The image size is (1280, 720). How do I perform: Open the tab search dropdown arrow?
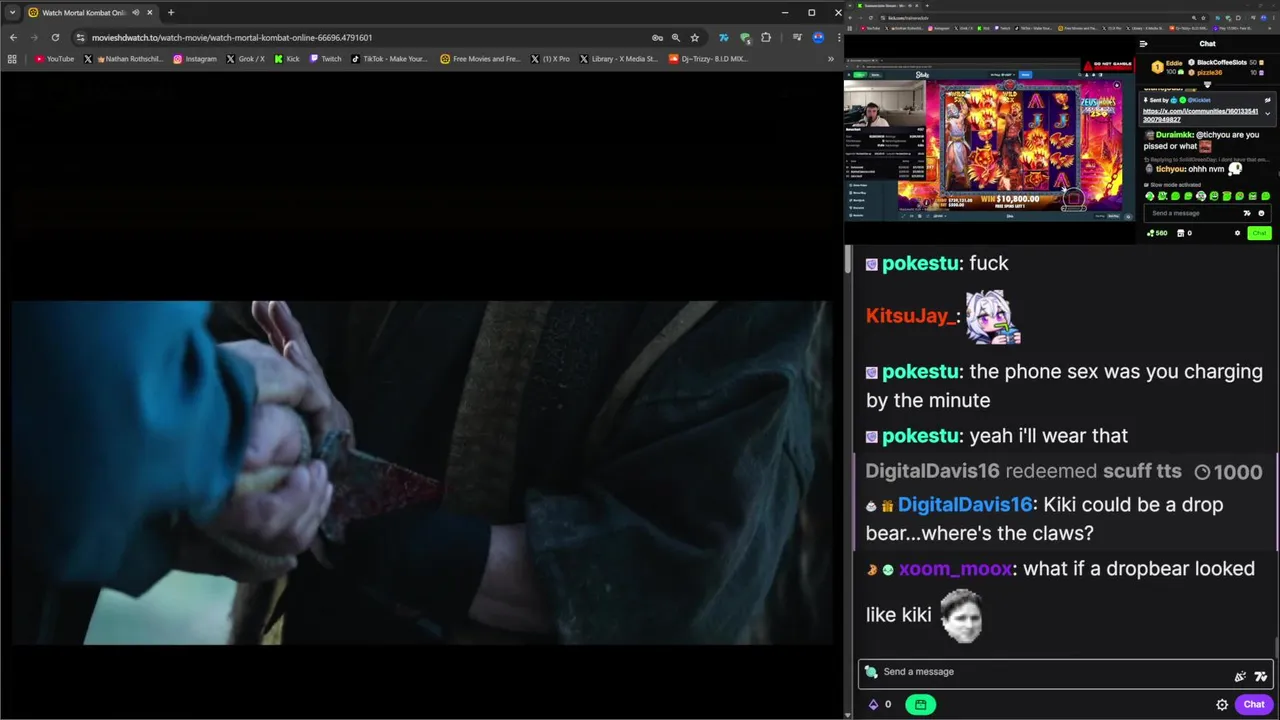pos(12,13)
